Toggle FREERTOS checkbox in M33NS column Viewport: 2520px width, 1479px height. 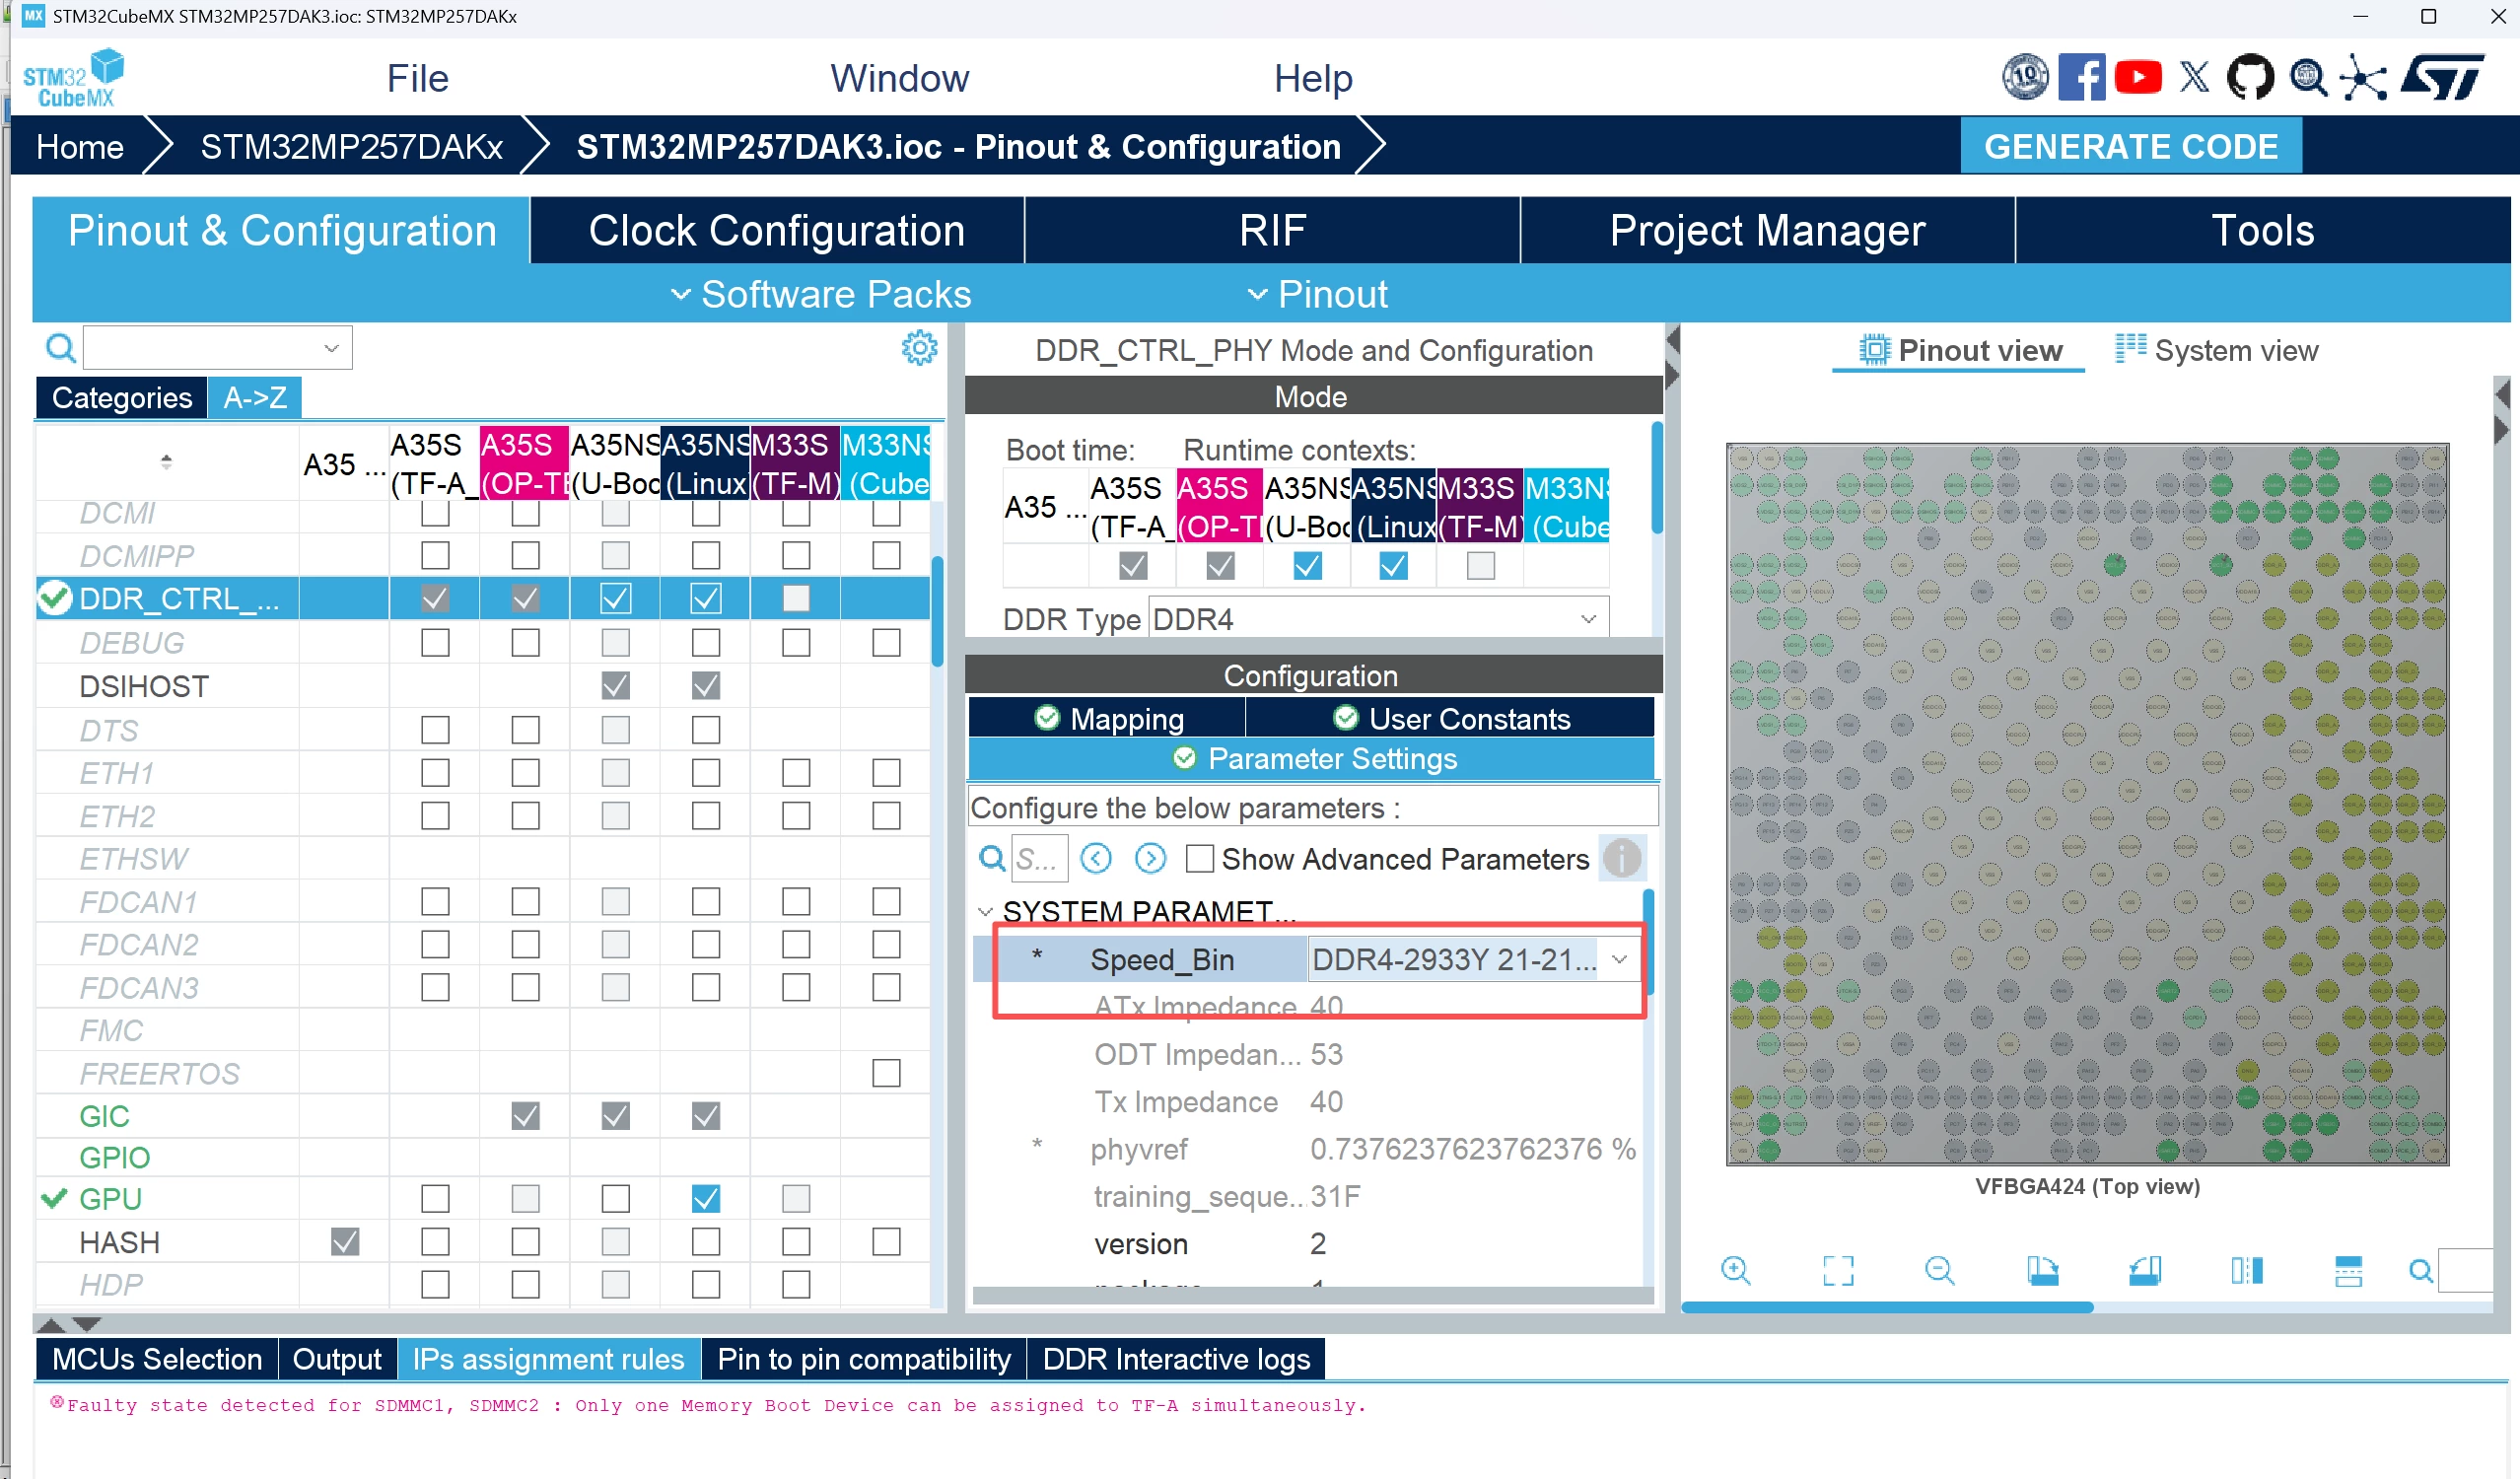(886, 1073)
